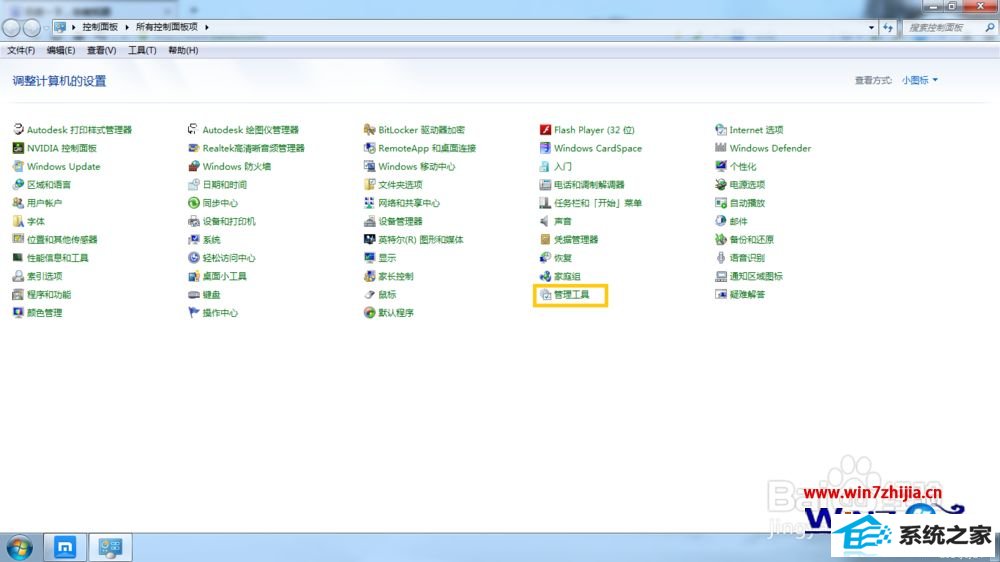Open the 位置和其他传感器 link

pyautogui.click(x=62, y=240)
